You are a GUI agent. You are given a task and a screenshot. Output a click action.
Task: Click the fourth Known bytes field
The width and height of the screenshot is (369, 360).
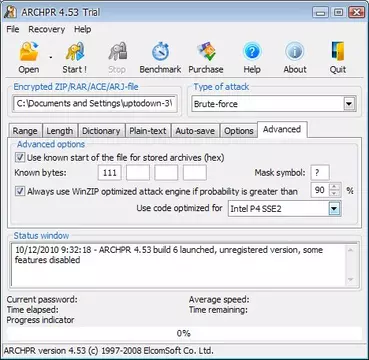click(195, 173)
